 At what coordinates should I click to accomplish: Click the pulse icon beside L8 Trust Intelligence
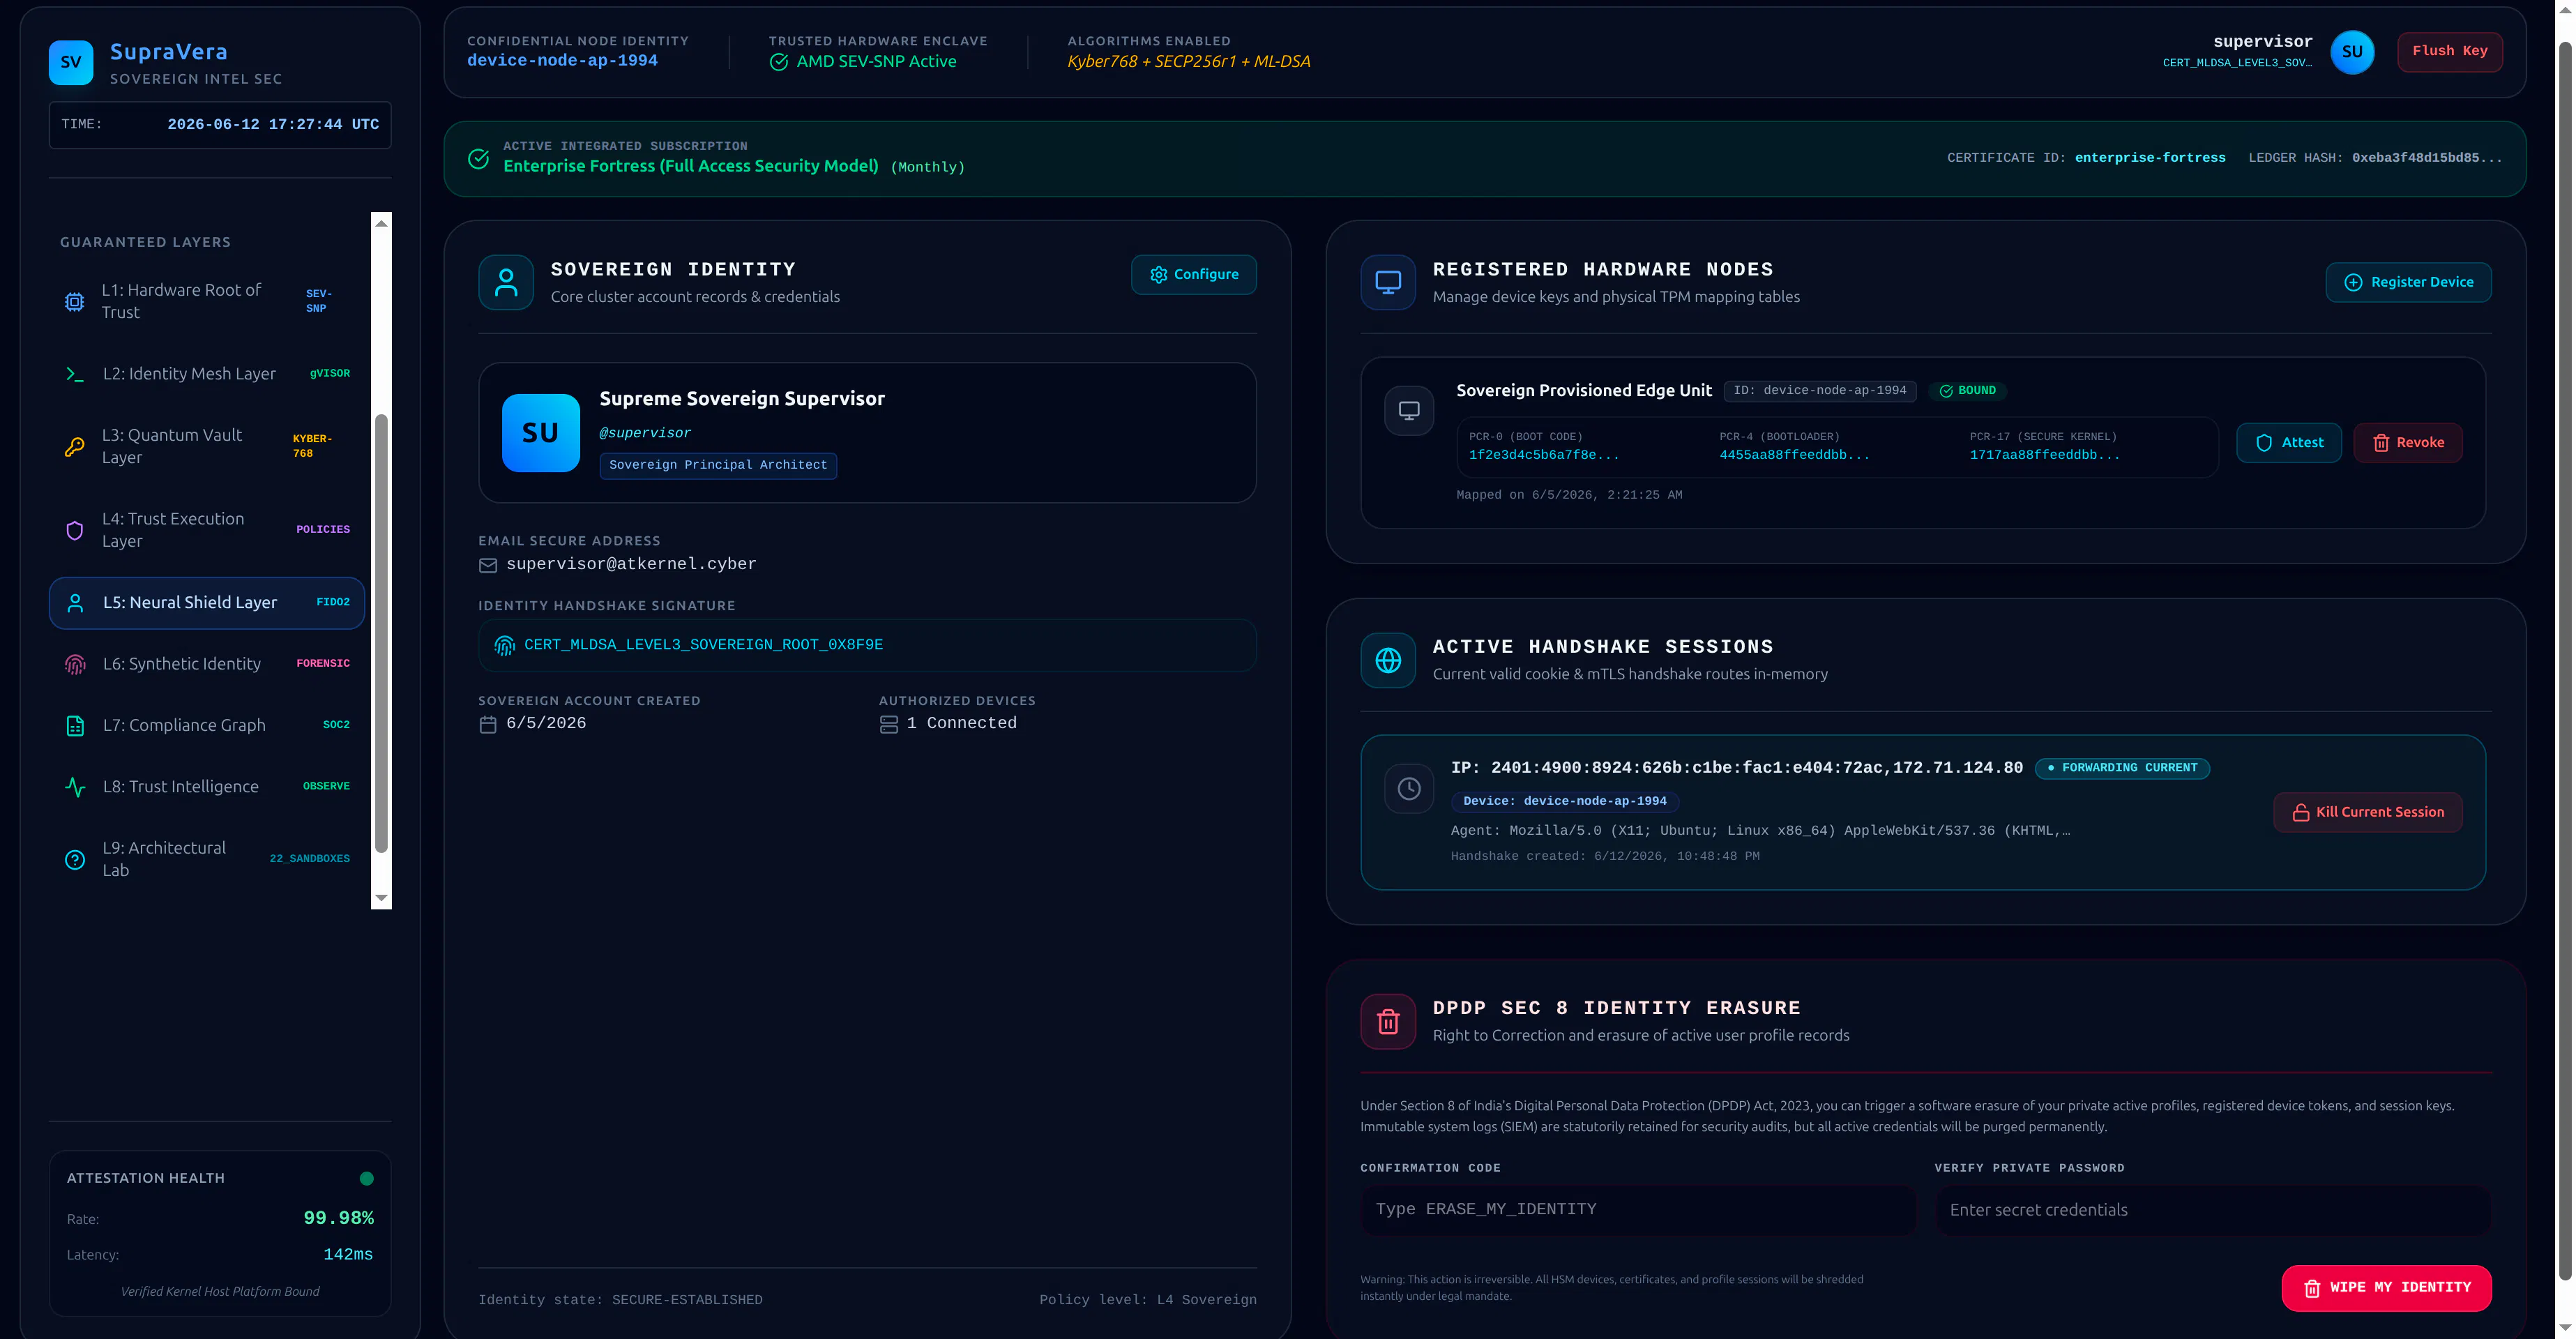tap(75, 787)
